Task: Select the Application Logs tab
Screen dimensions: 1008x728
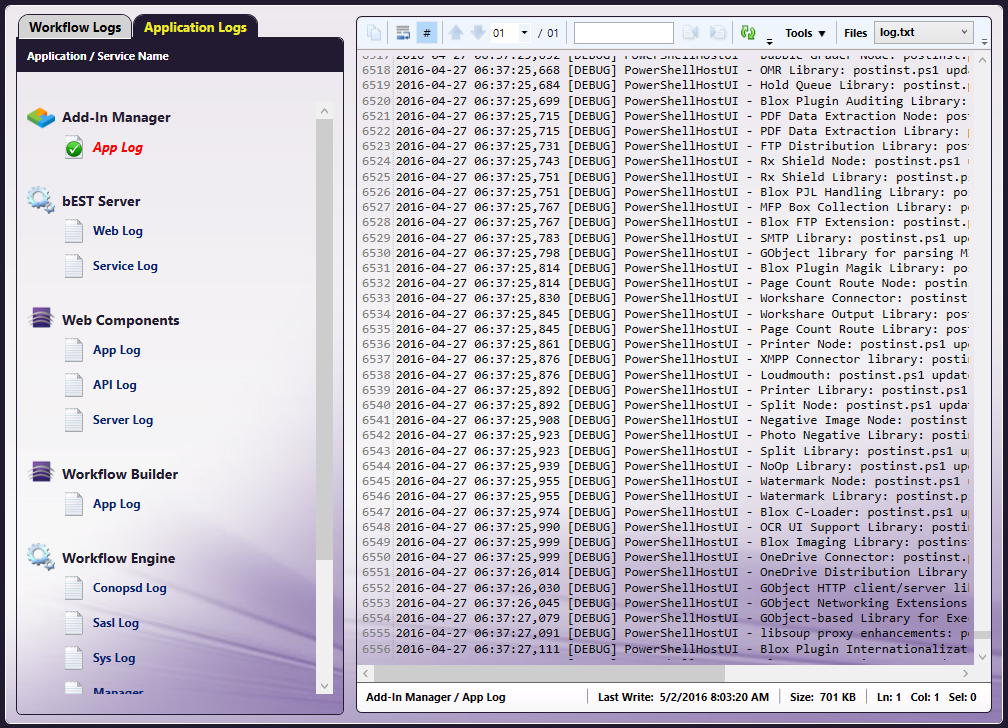Action: pyautogui.click(x=195, y=27)
